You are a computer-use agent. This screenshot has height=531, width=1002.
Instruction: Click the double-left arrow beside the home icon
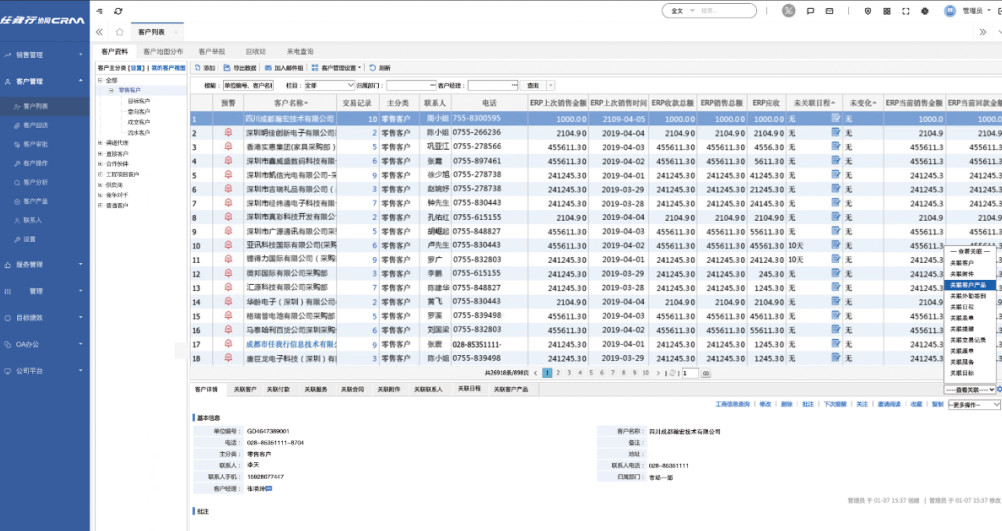(99, 31)
